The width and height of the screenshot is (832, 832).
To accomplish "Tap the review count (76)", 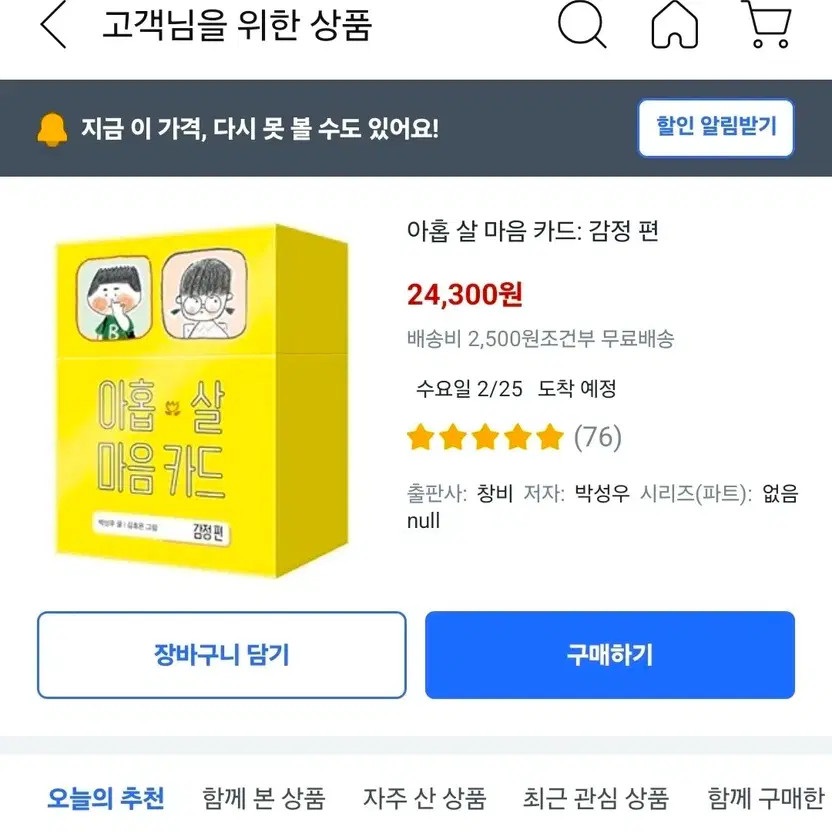I will (597, 437).
